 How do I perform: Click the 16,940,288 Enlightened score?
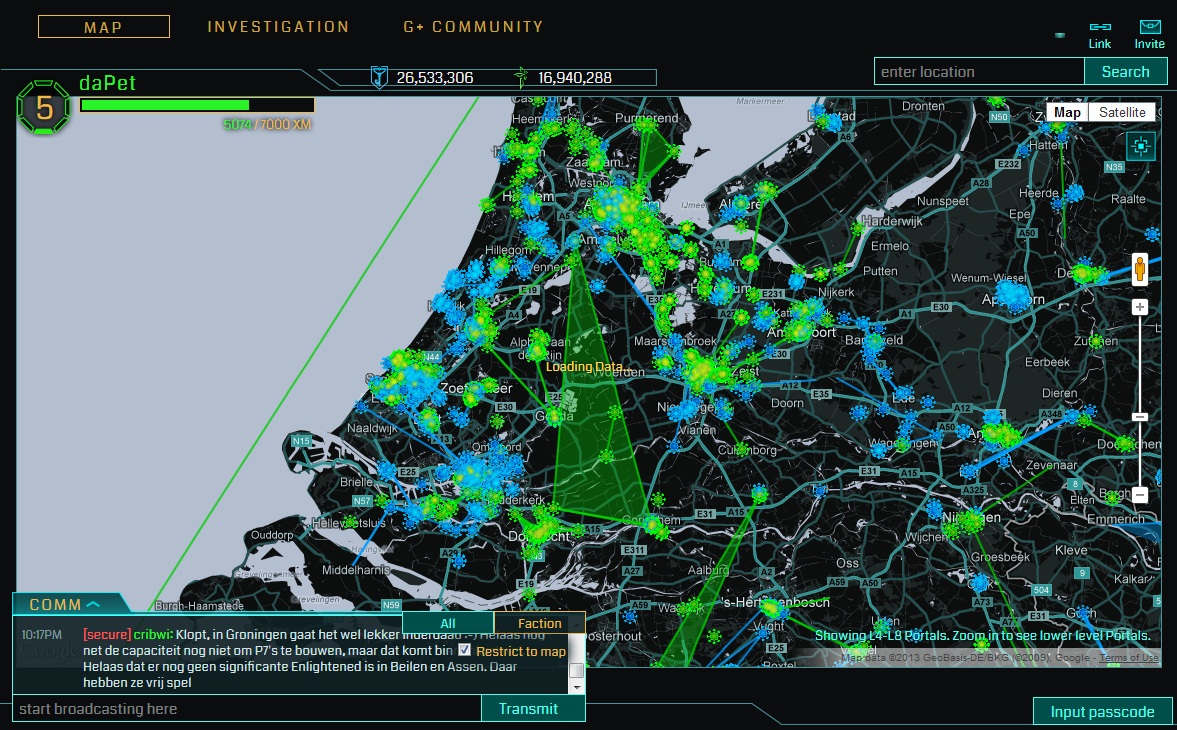574,77
